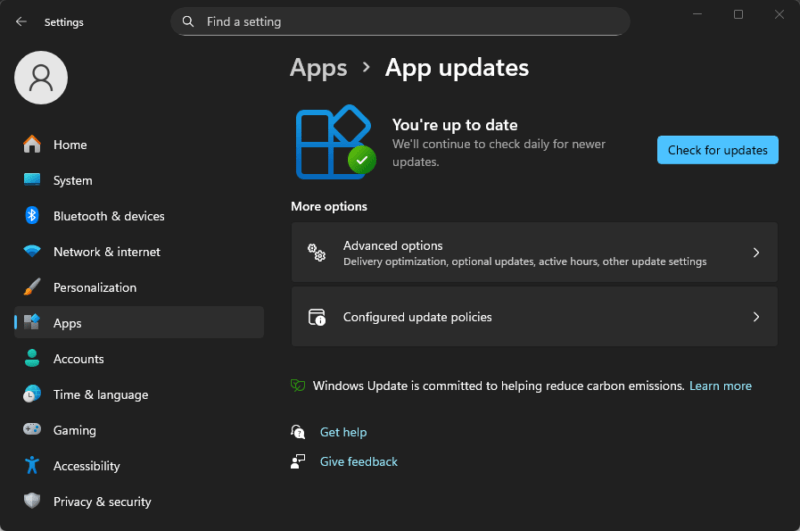The image size is (800, 531).
Task: Click the Personalization paintbrush icon
Action: 32,287
